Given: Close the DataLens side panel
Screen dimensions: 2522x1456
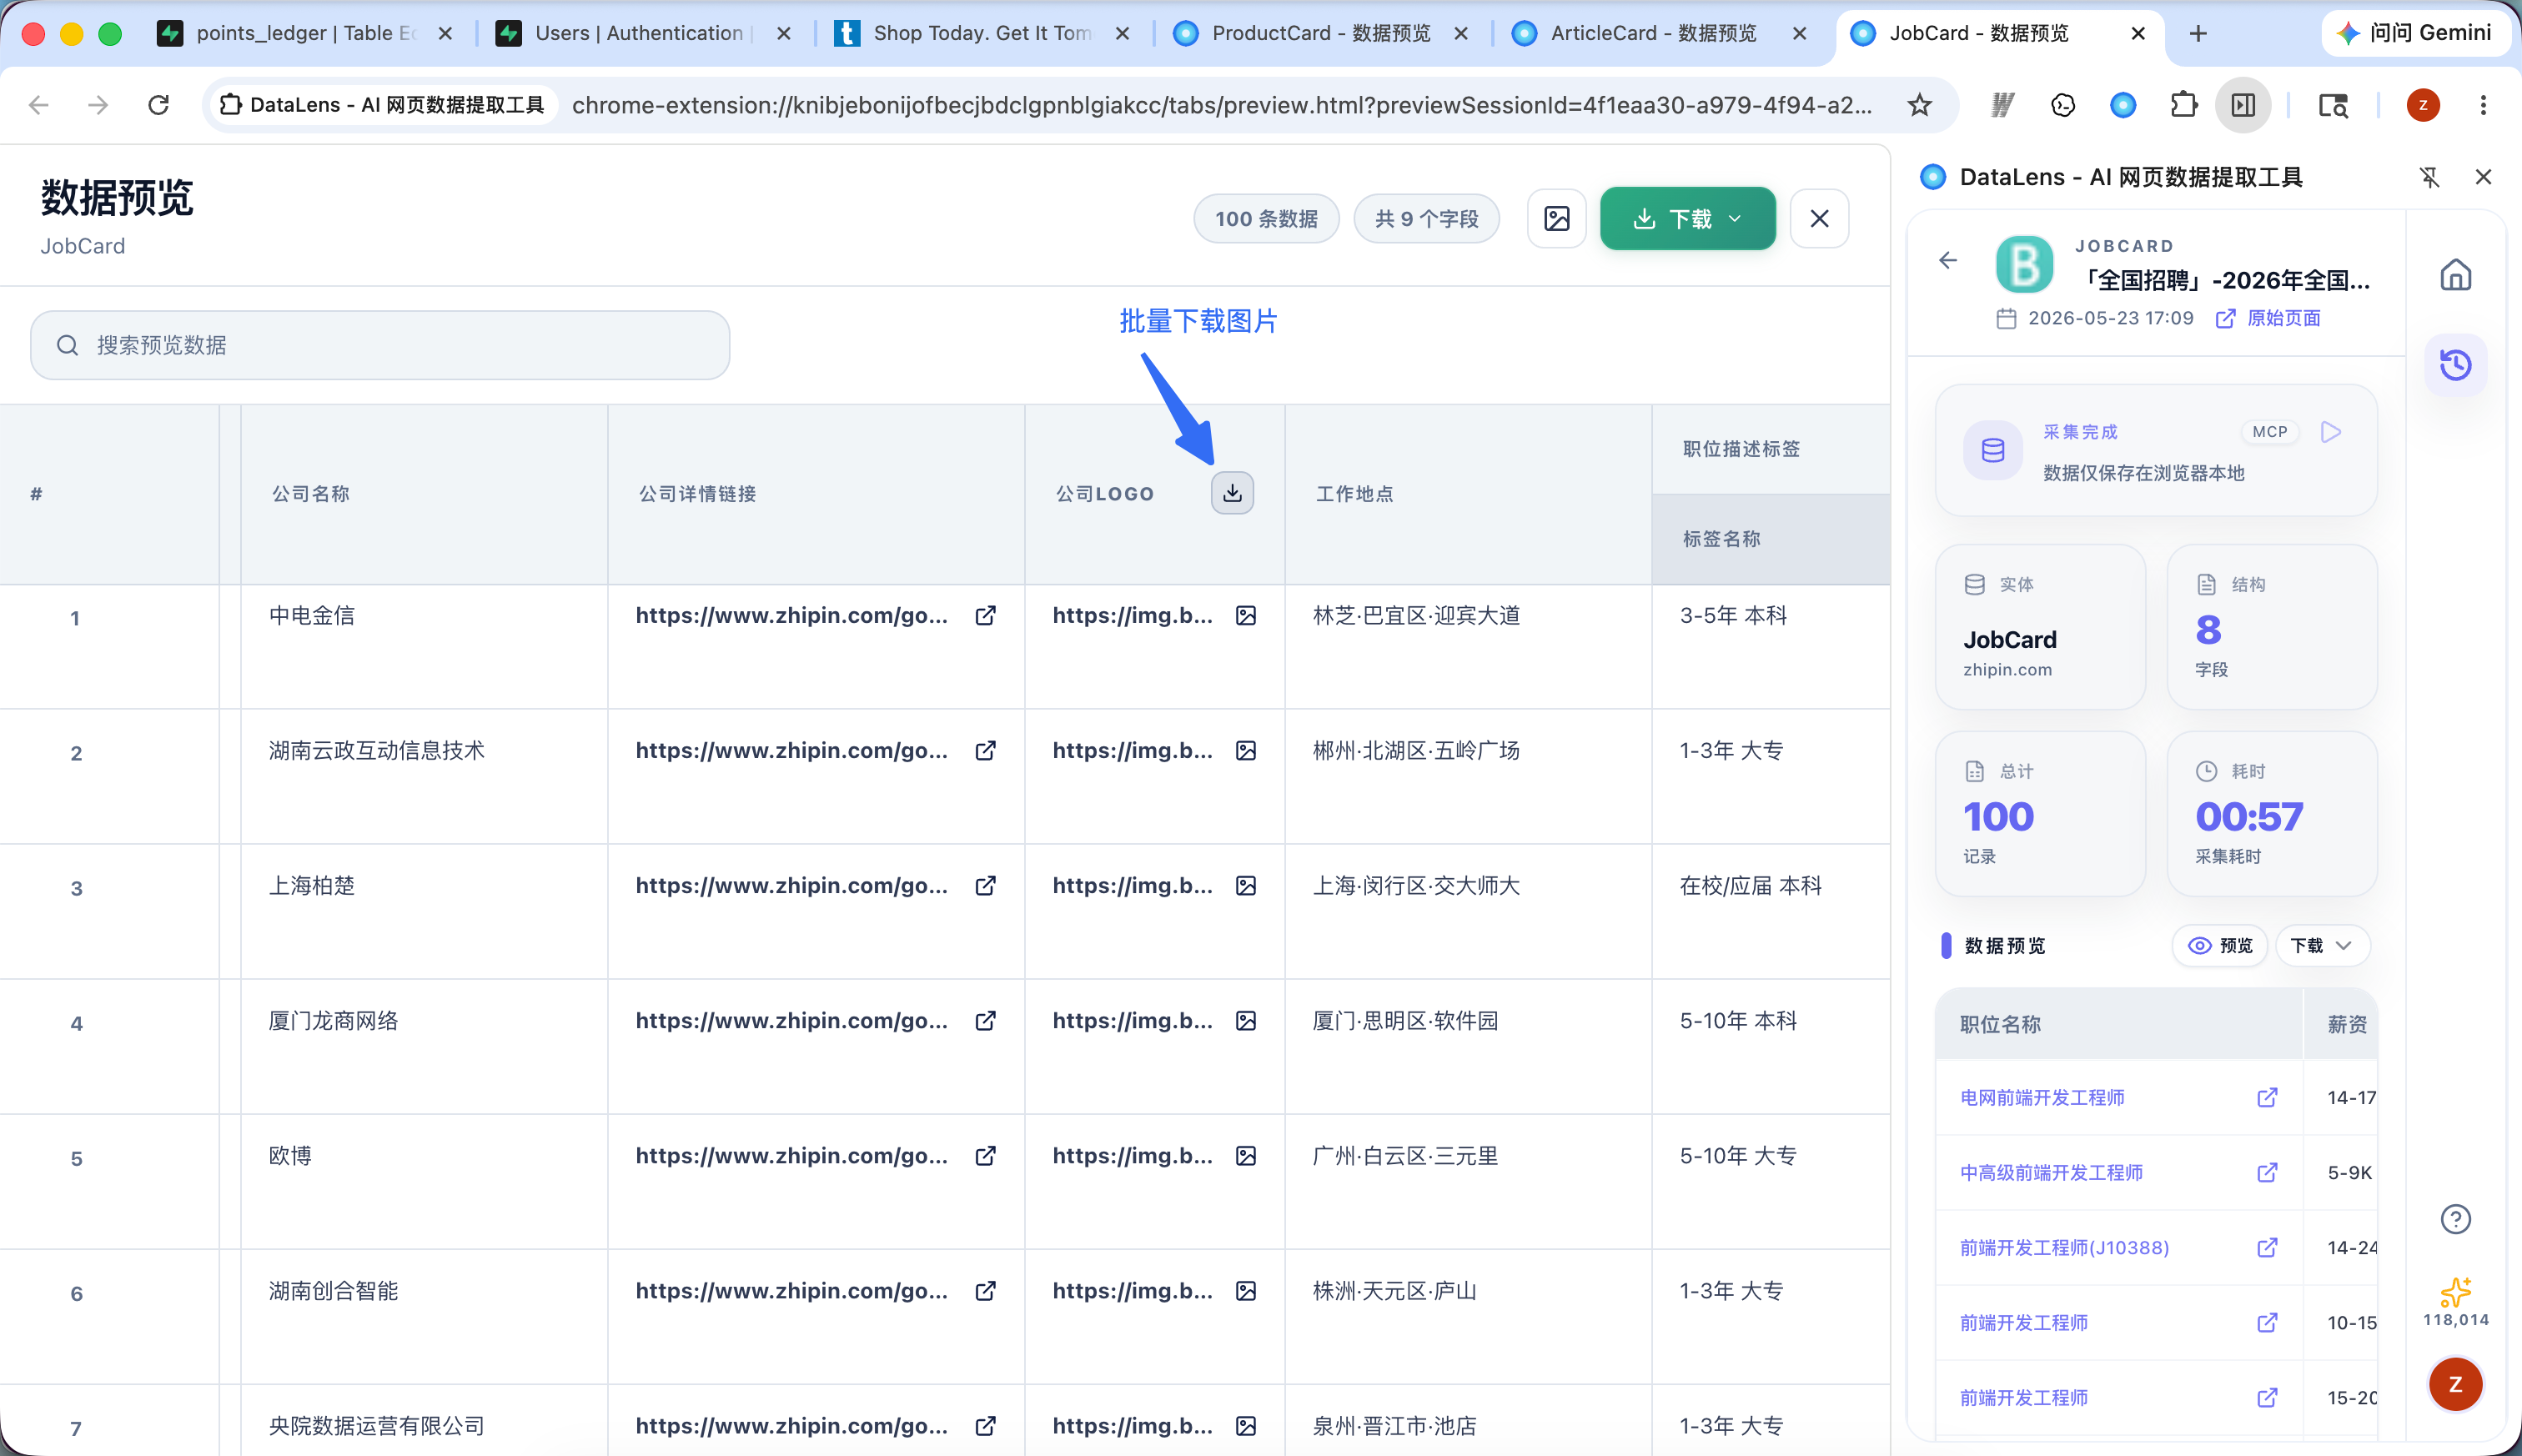Looking at the screenshot, I should tap(2483, 177).
